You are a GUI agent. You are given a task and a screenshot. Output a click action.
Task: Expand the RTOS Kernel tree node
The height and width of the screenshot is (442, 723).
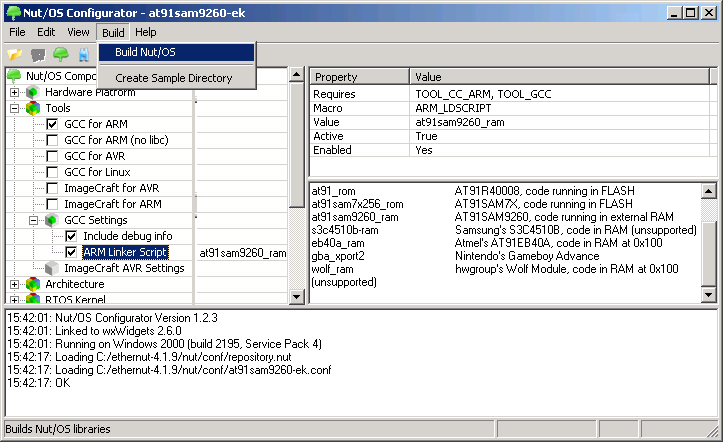(x=14, y=300)
